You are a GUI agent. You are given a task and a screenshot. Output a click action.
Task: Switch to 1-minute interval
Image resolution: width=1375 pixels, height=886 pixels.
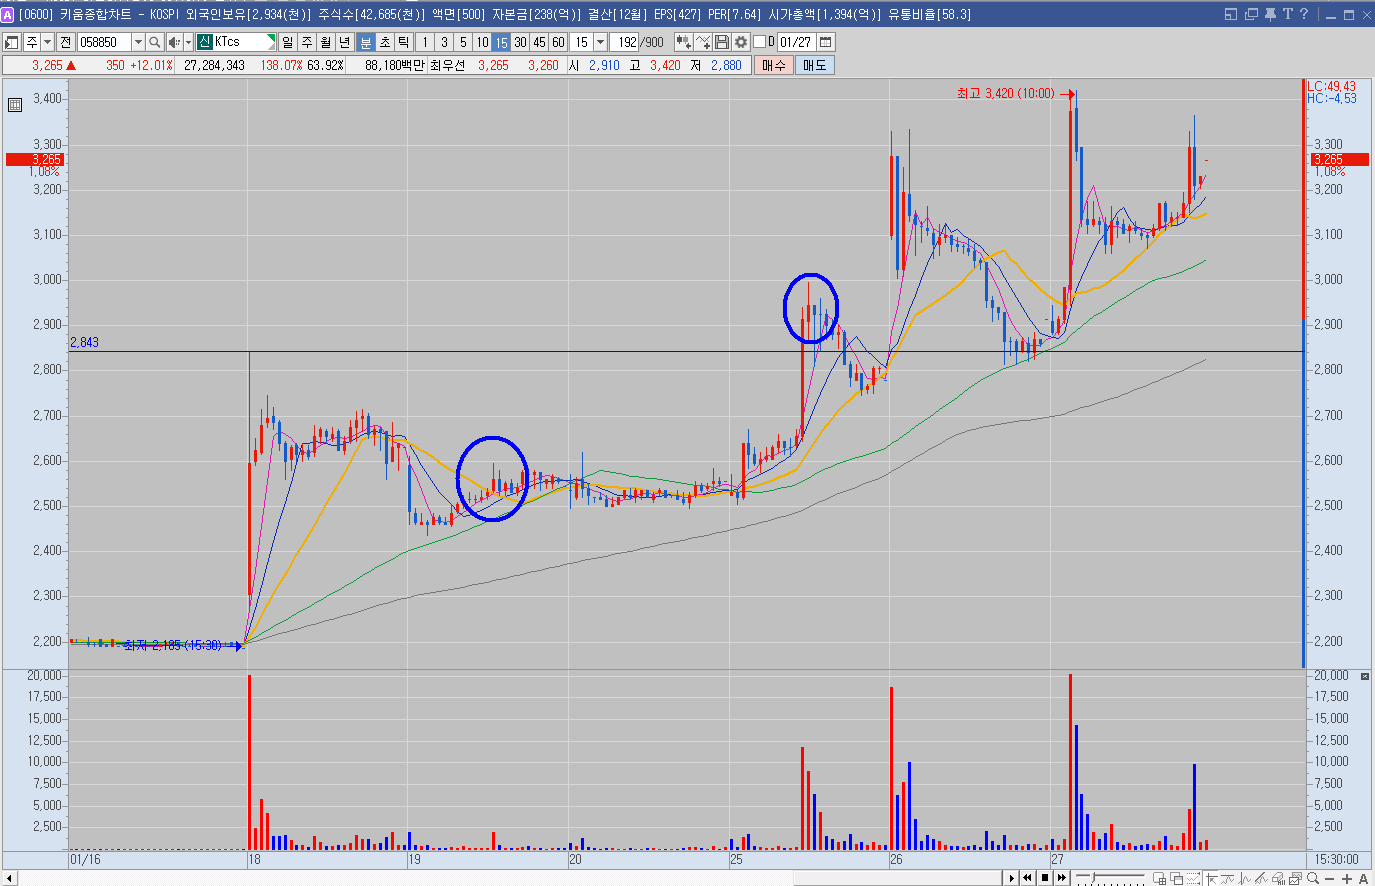tap(425, 42)
